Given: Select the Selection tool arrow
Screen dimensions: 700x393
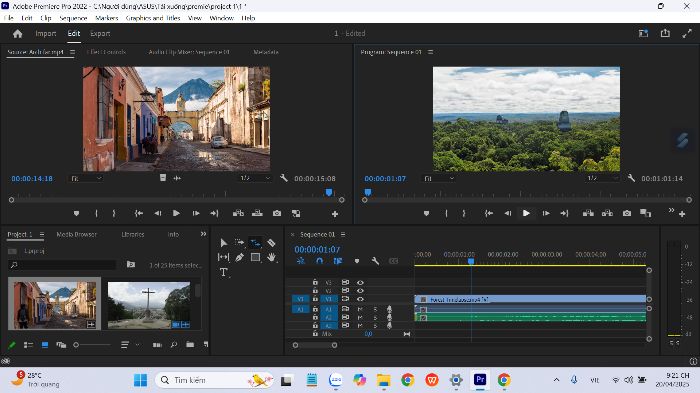Looking at the screenshot, I should [224, 242].
